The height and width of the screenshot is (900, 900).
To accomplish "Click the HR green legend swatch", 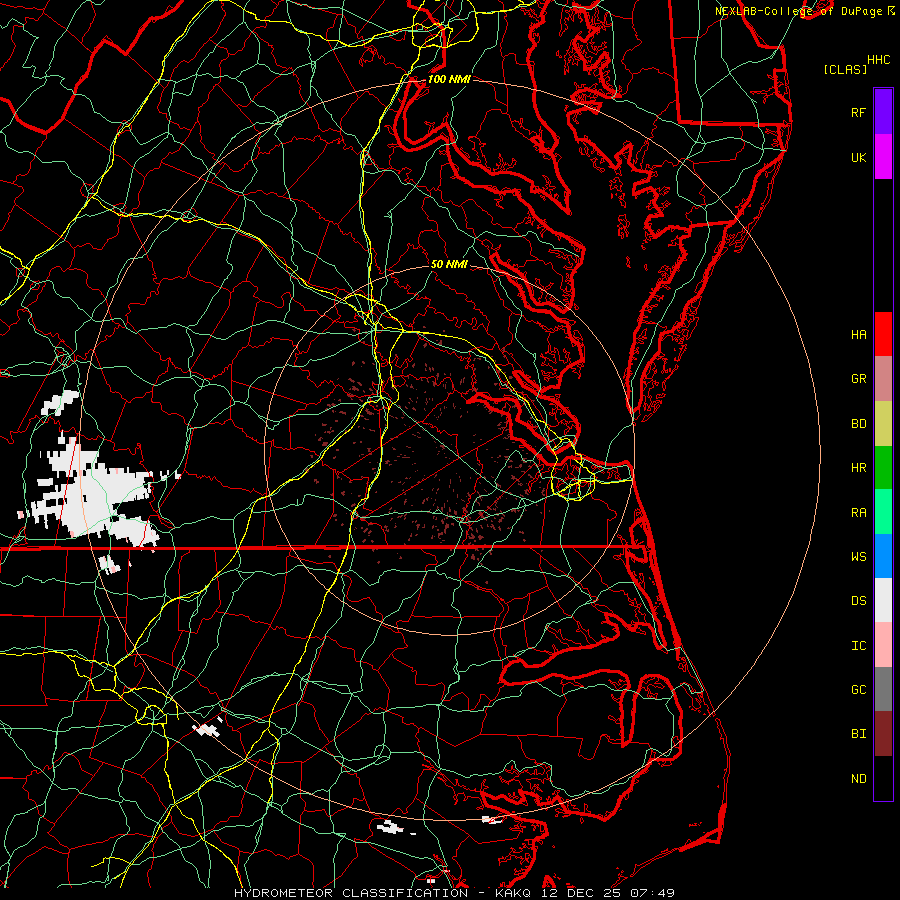I will (x=883, y=468).
